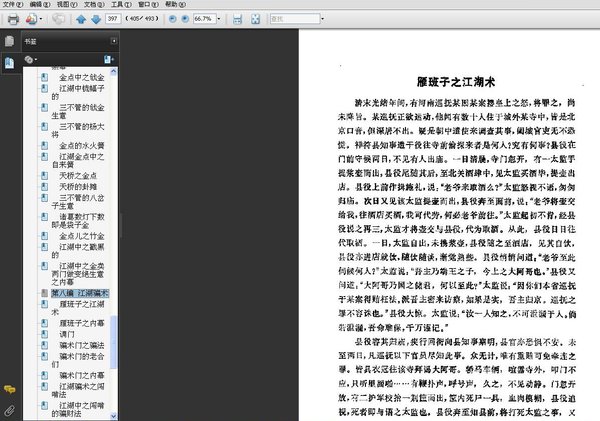Click the zoom percentage field 66.7%
Screen dimensions: 600x421
204,18
